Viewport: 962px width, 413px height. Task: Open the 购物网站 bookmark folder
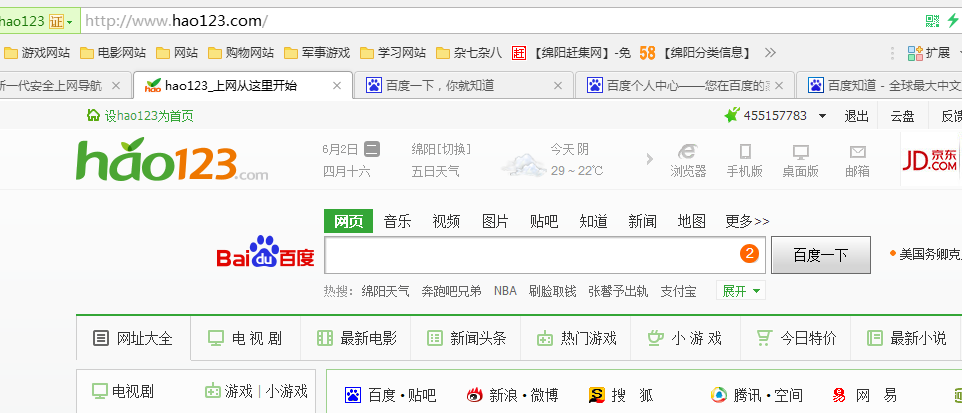click(241, 53)
